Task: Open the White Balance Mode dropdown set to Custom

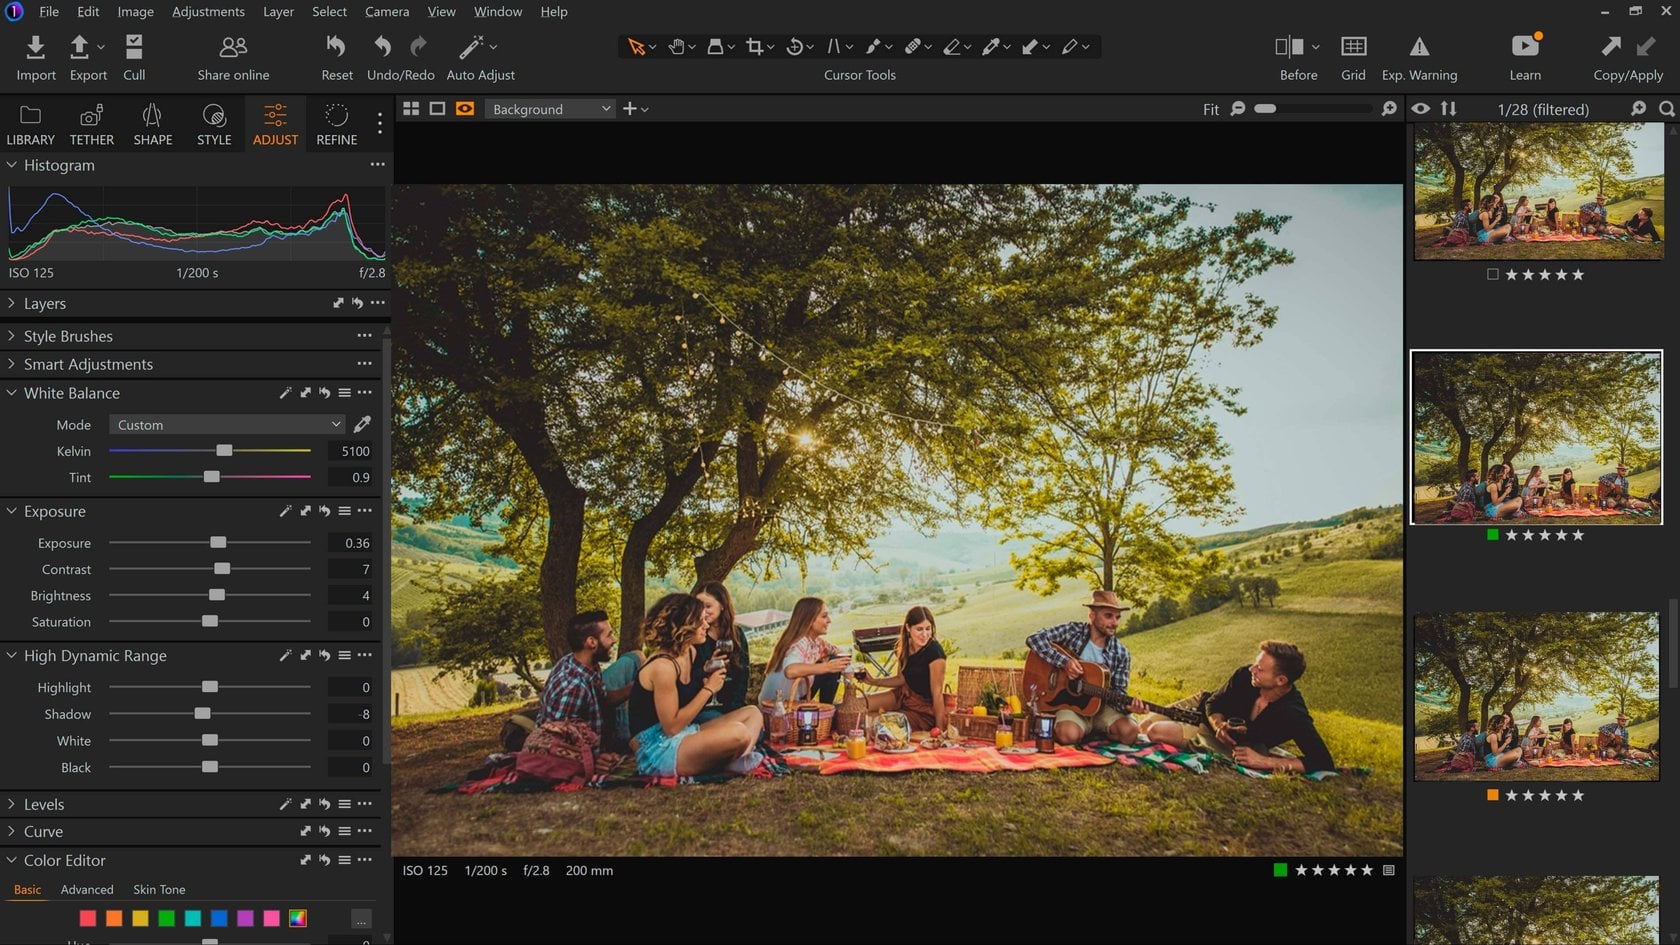Action: pyautogui.click(x=226, y=424)
